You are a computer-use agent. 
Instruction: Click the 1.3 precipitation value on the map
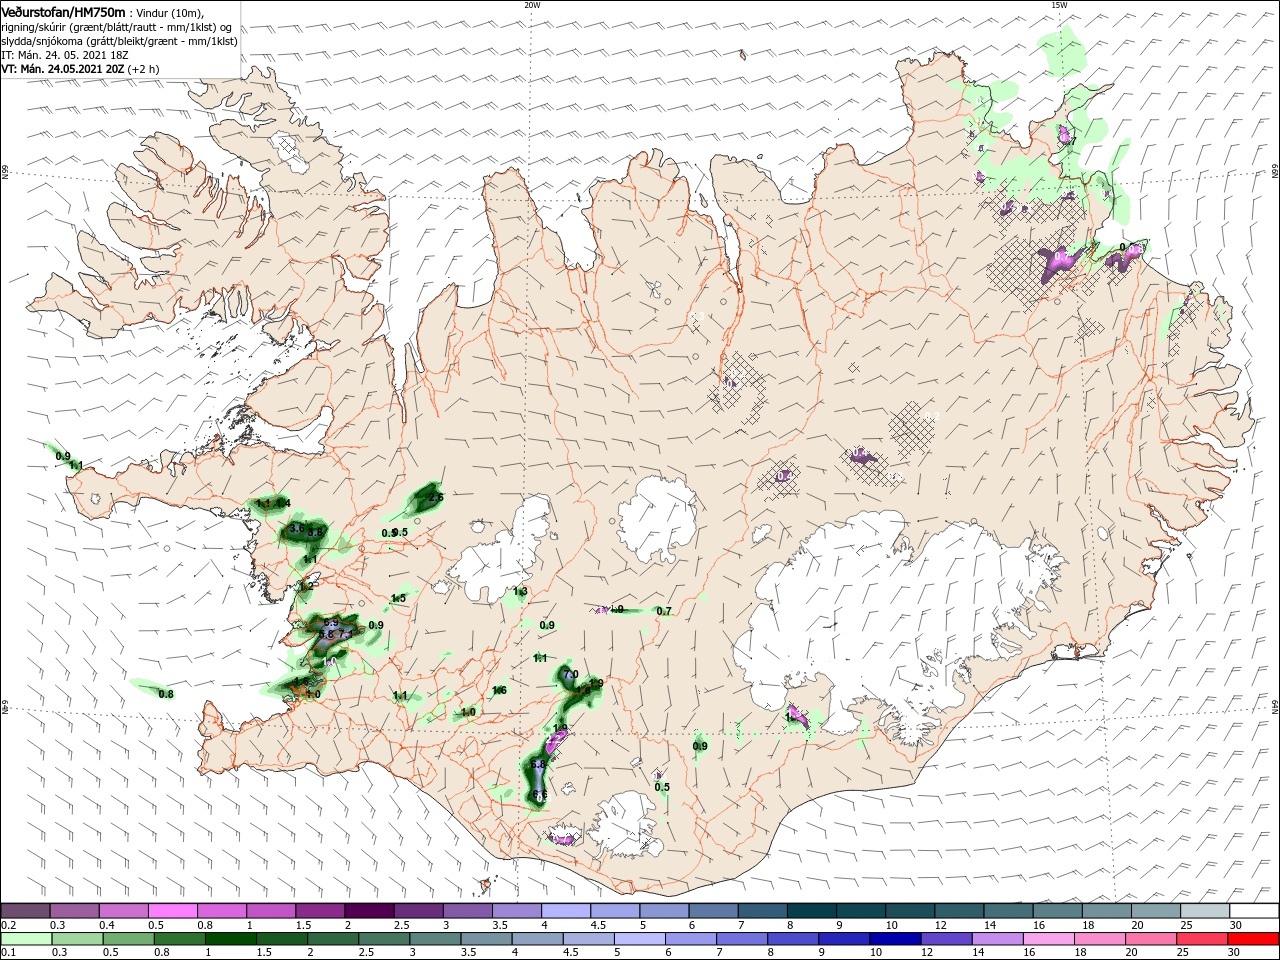pos(520,592)
